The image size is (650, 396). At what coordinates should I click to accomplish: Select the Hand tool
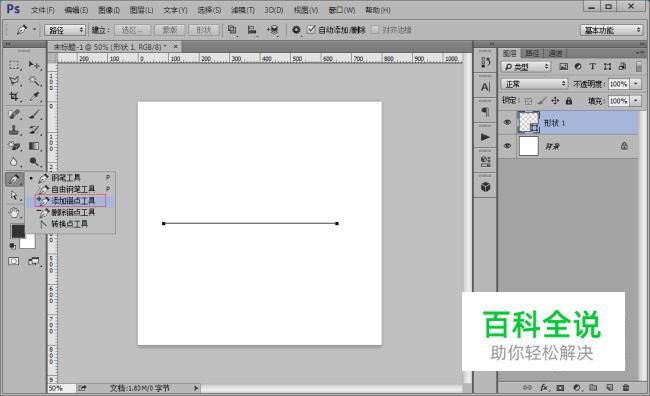(x=14, y=213)
